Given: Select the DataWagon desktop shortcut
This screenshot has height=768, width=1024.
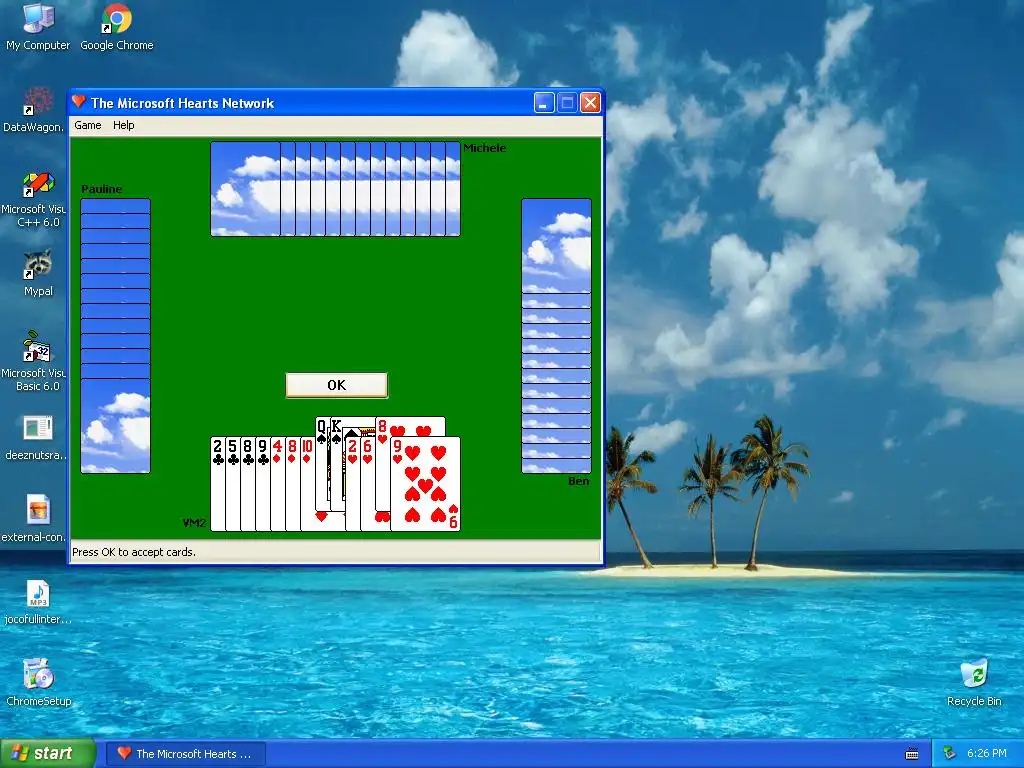Looking at the screenshot, I should 34,109.
